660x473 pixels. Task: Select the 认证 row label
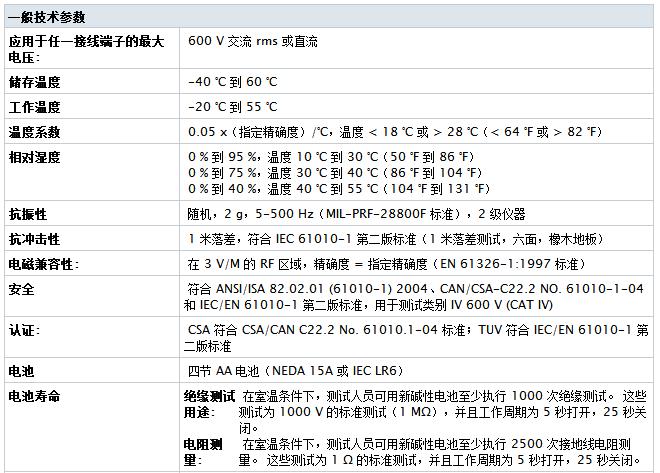coord(24,329)
